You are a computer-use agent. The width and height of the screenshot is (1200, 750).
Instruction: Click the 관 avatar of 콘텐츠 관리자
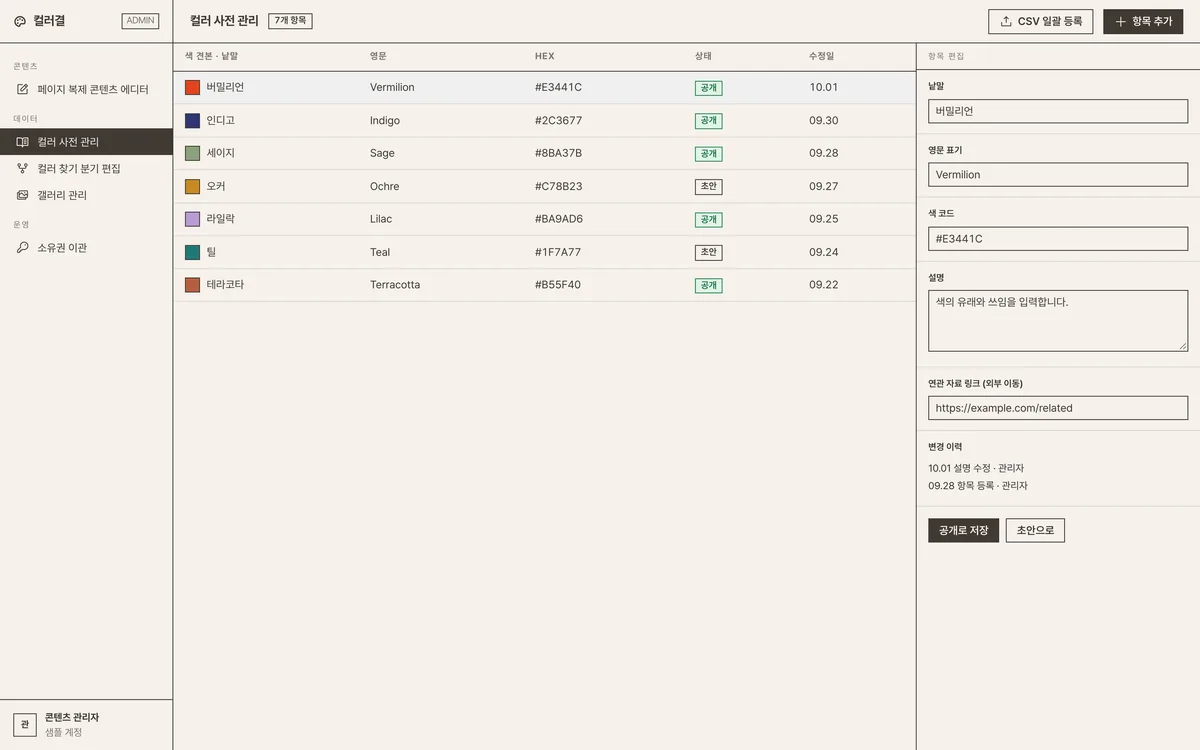click(x=25, y=725)
